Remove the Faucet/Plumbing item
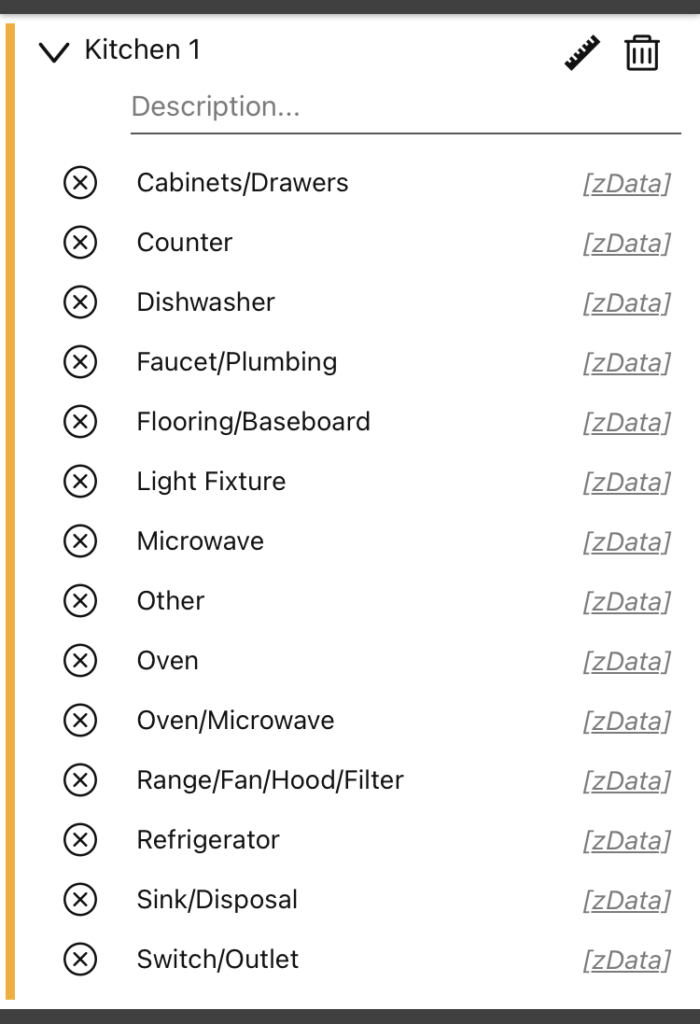 coord(80,362)
